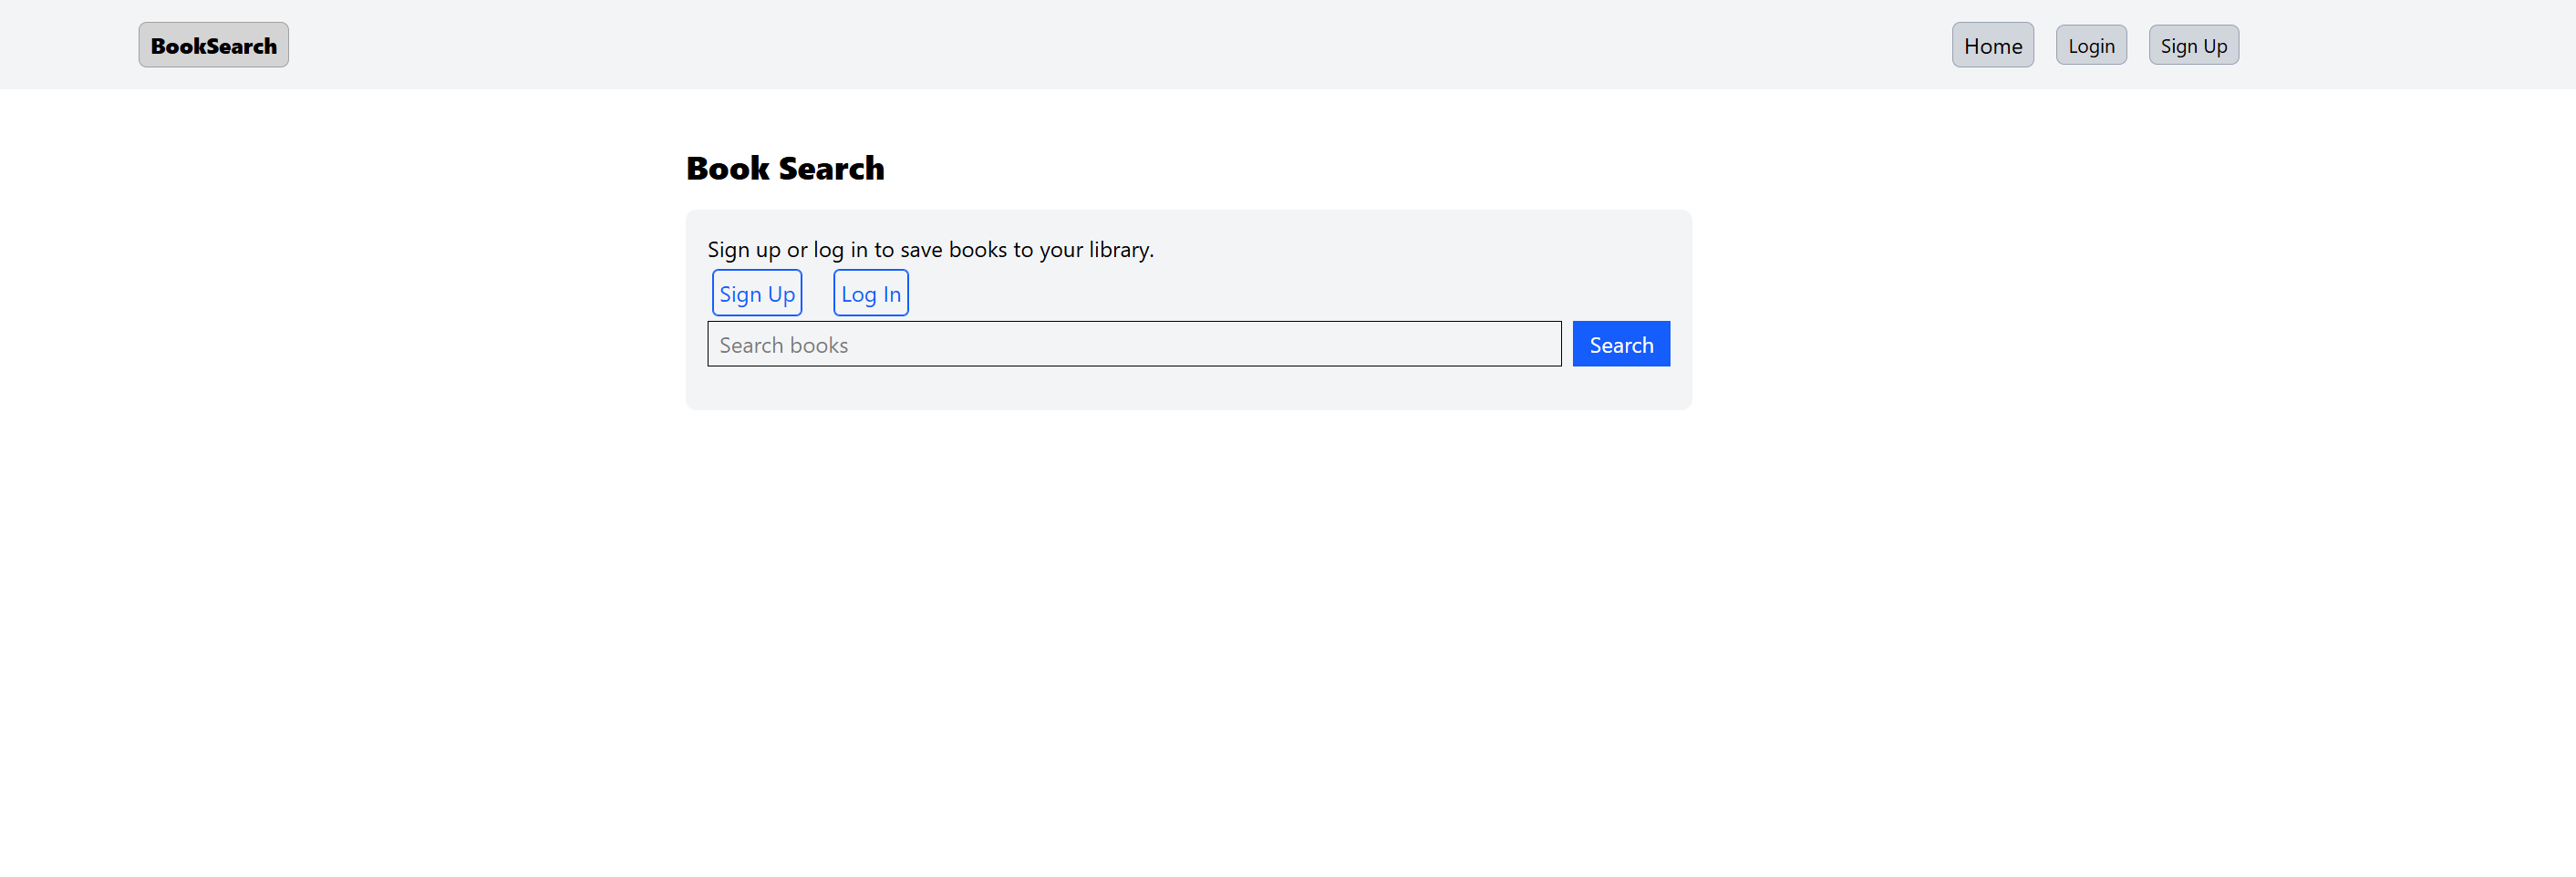2576x877 pixels.
Task: Open Login in the top navigation
Action: (x=2091, y=45)
